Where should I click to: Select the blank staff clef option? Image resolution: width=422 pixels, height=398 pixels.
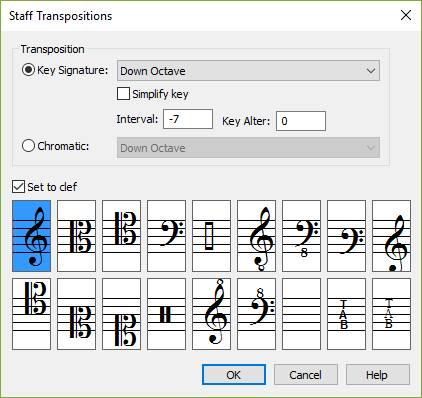pos(301,314)
